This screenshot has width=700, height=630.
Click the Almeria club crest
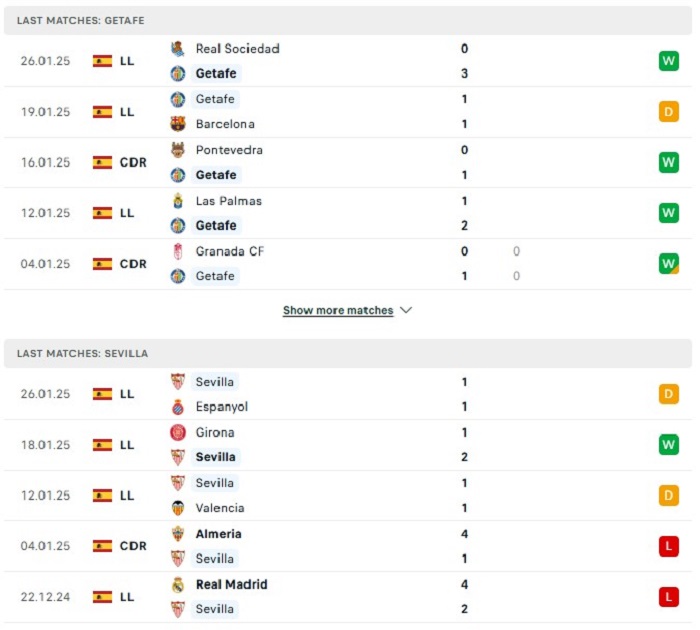point(178,534)
